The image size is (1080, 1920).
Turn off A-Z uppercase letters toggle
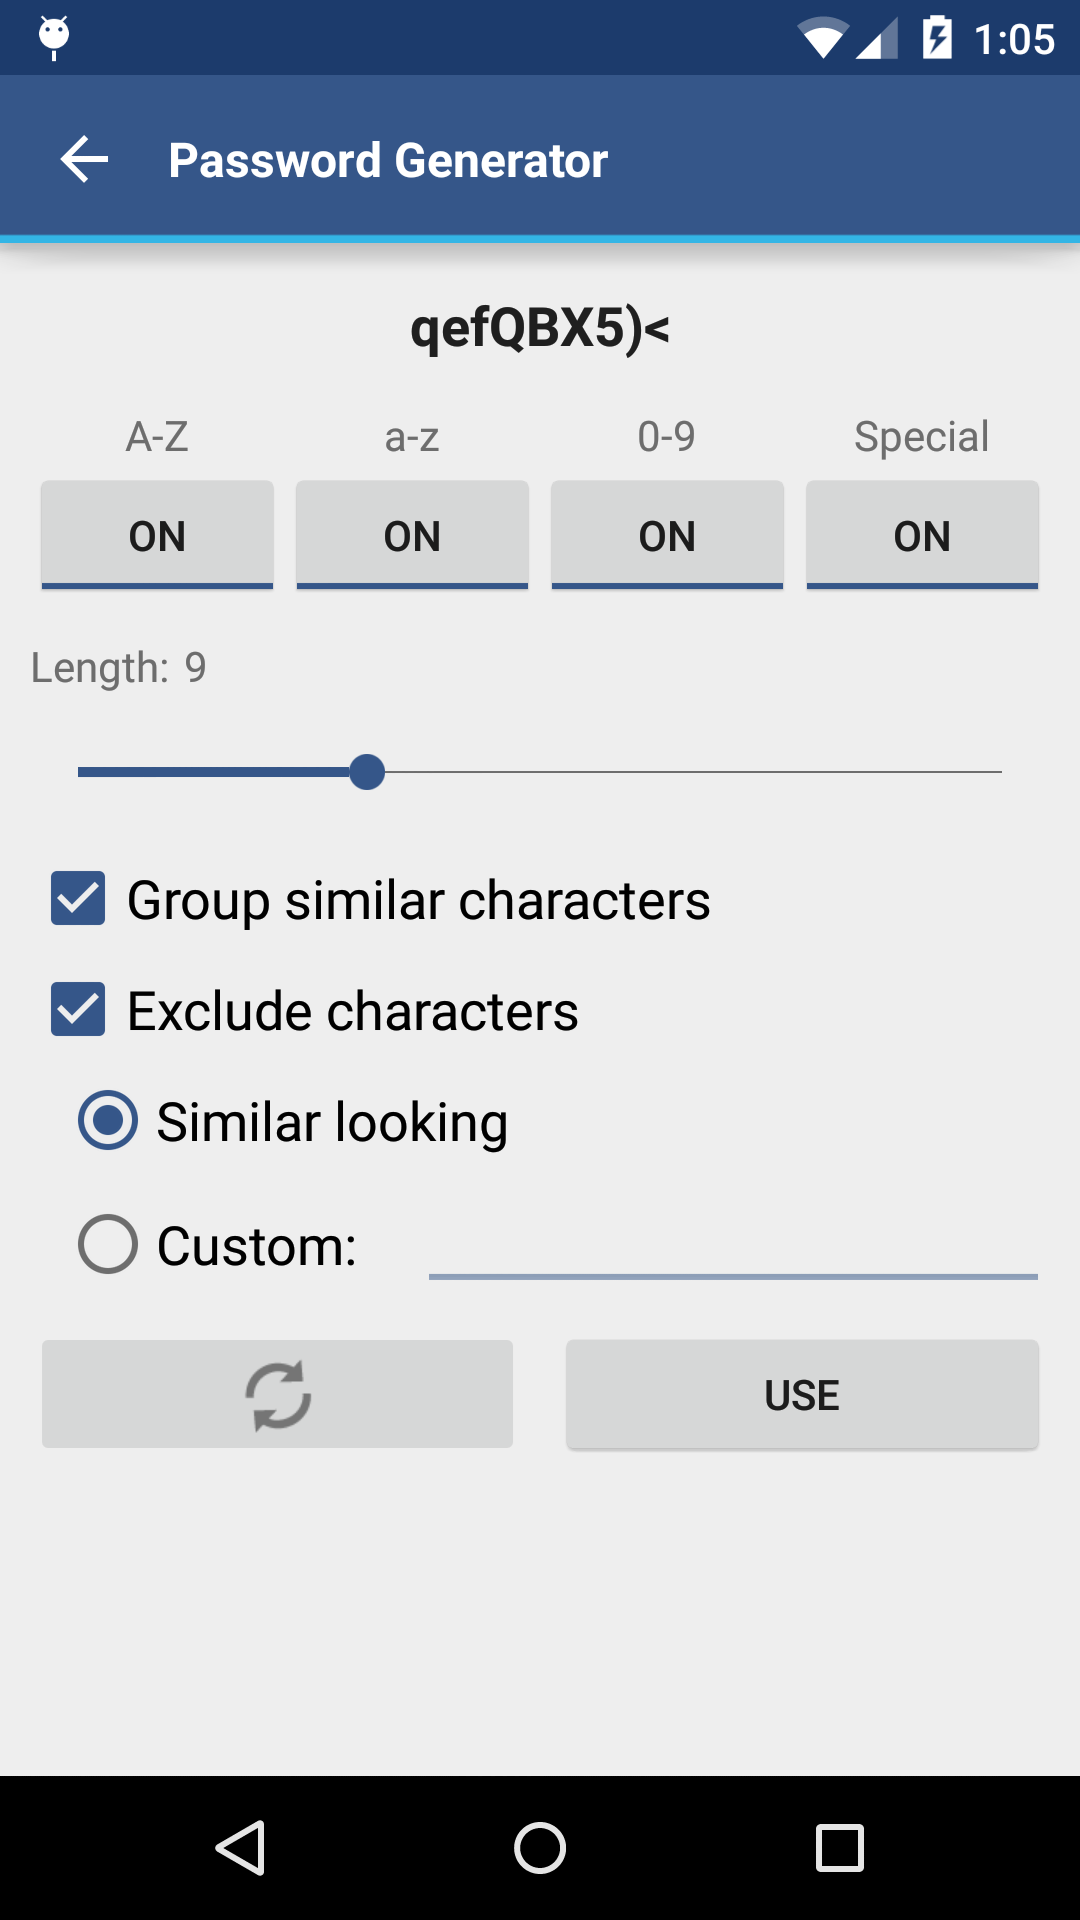coord(157,536)
